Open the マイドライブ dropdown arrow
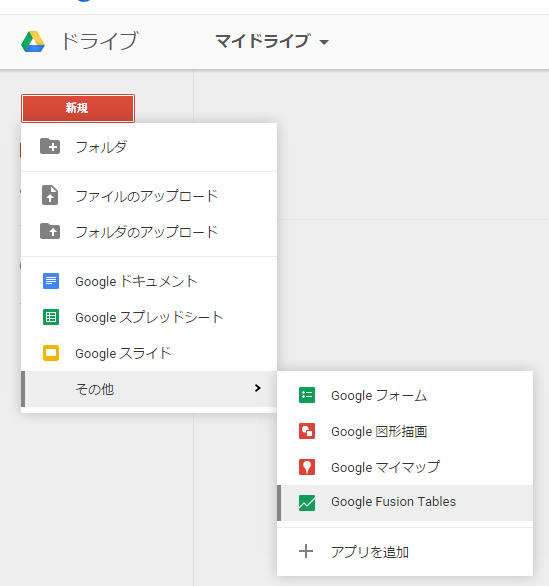 [x=324, y=42]
